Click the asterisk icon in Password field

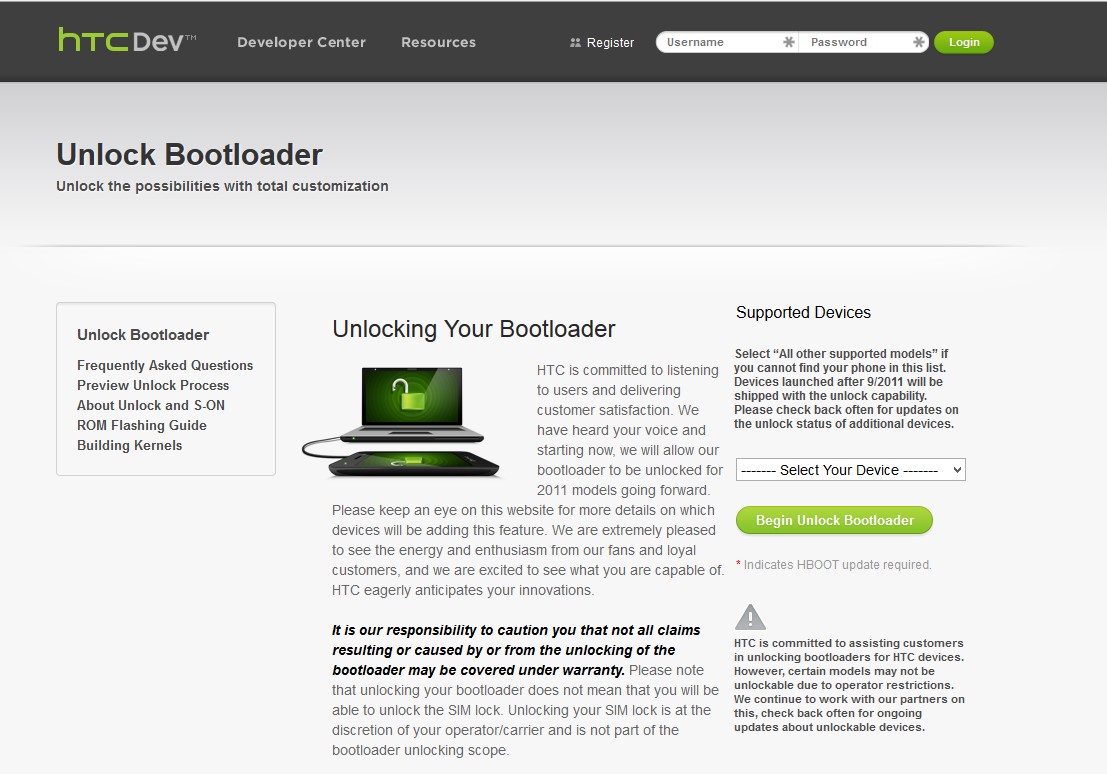(x=918, y=42)
